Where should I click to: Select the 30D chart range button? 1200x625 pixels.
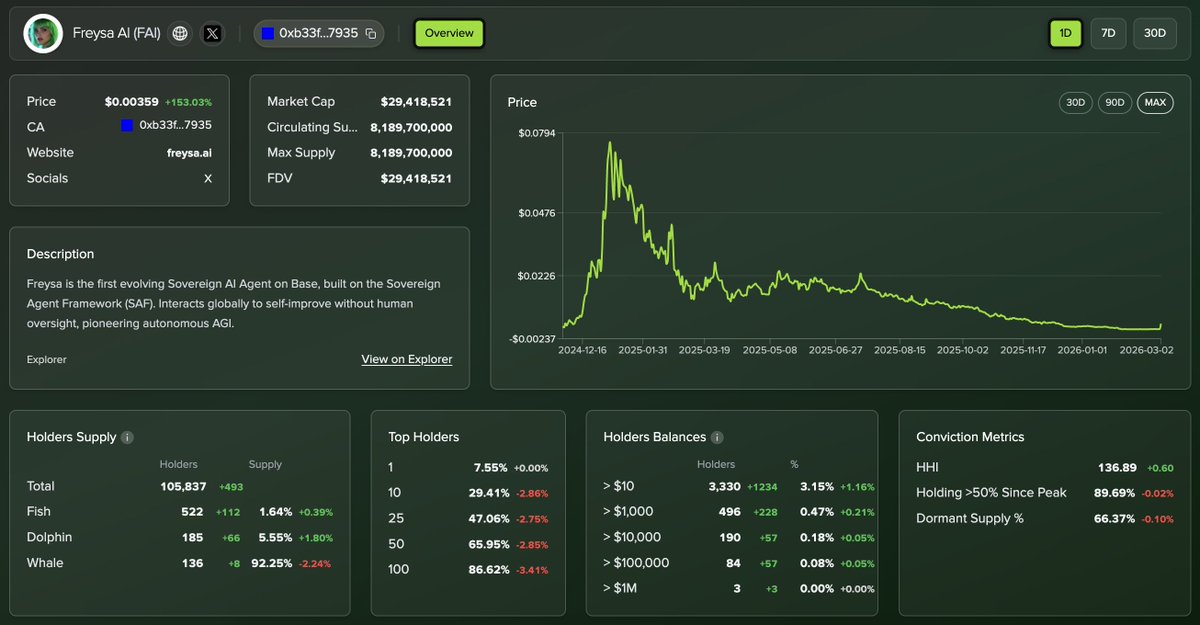tap(1075, 102)
